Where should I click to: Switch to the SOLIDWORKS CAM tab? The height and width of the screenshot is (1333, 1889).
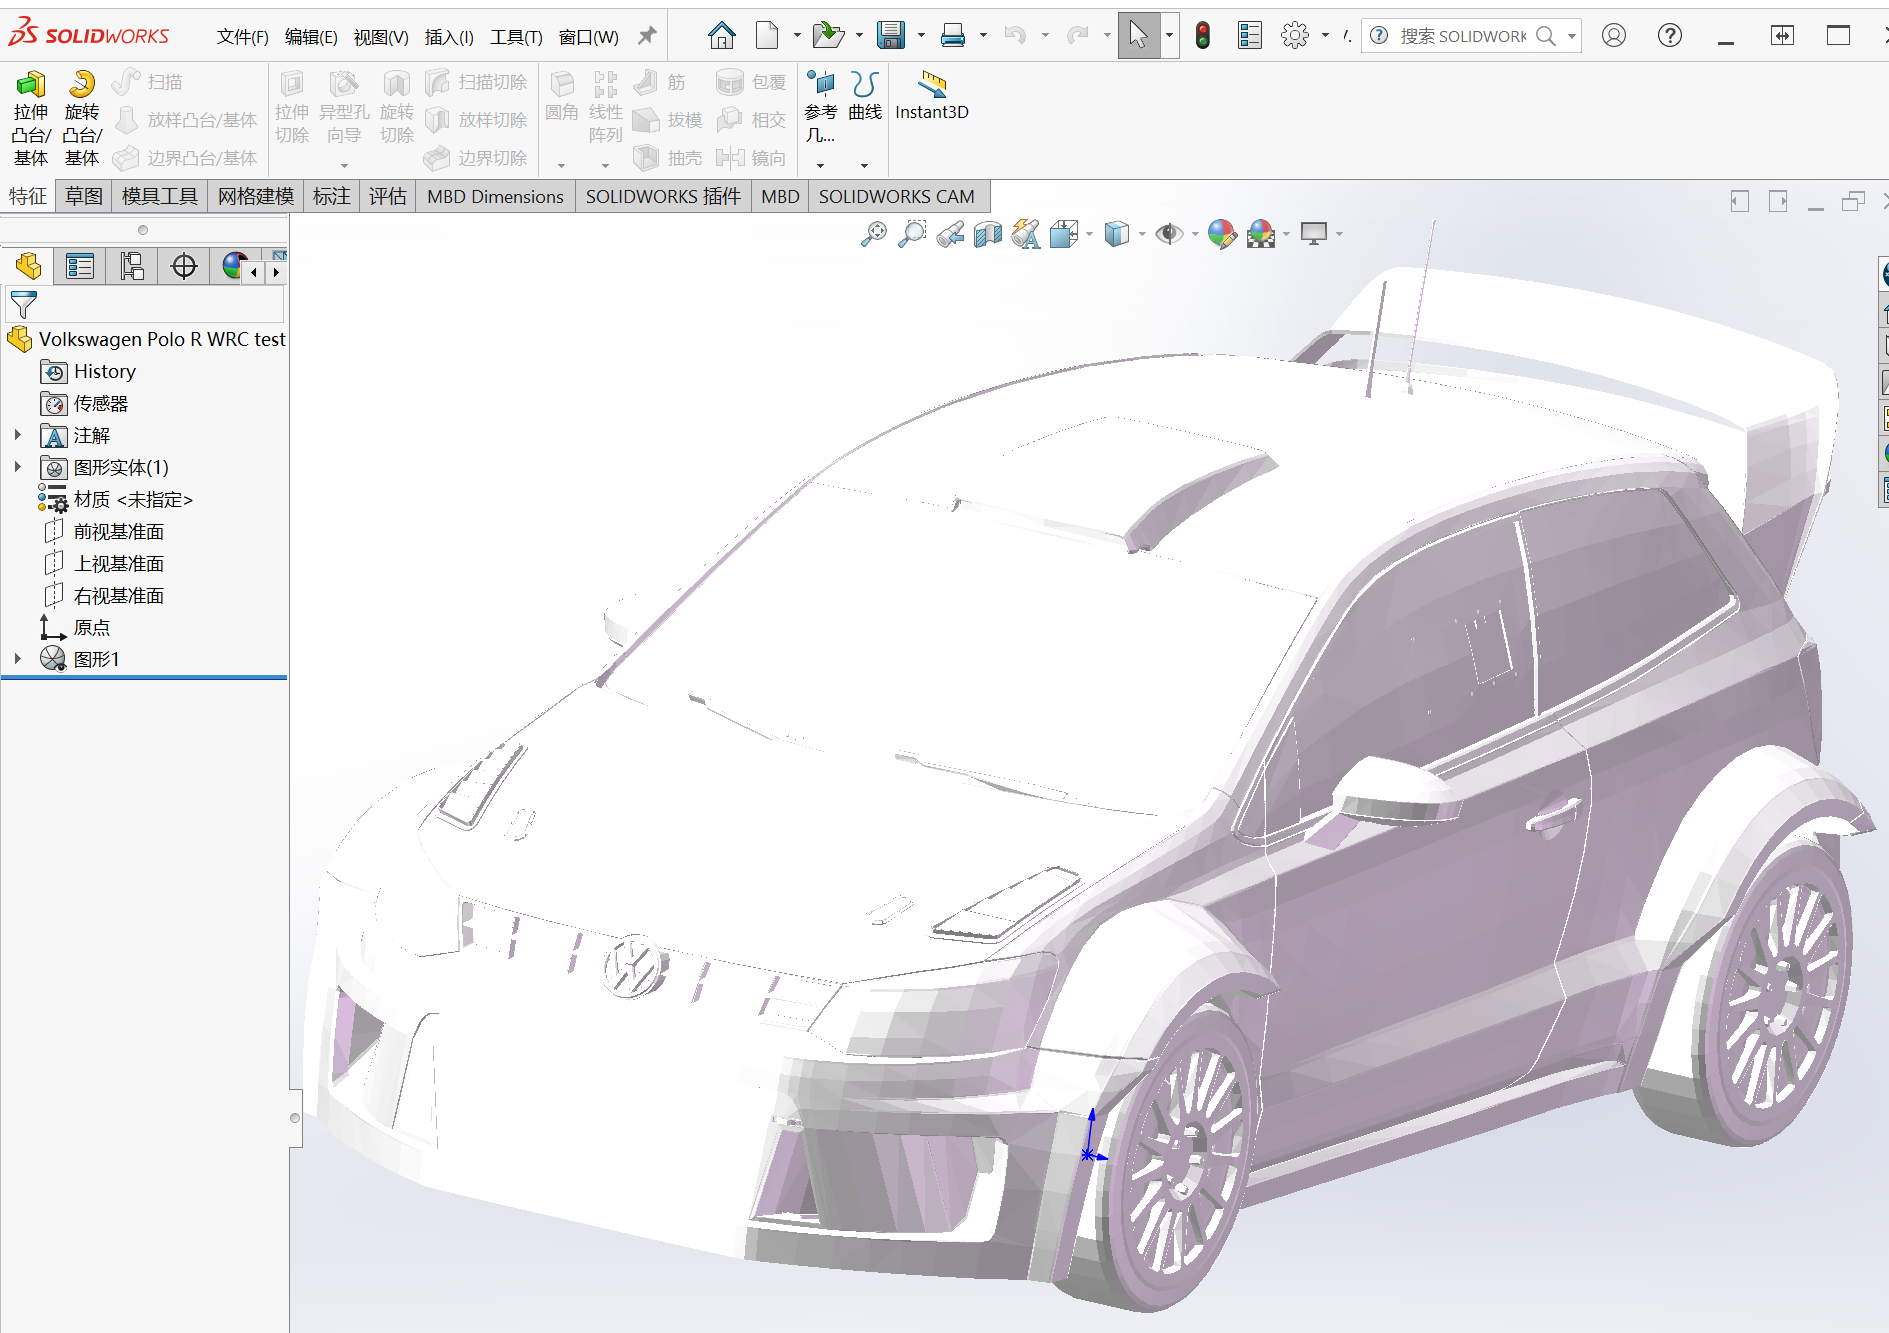[897, 196]
